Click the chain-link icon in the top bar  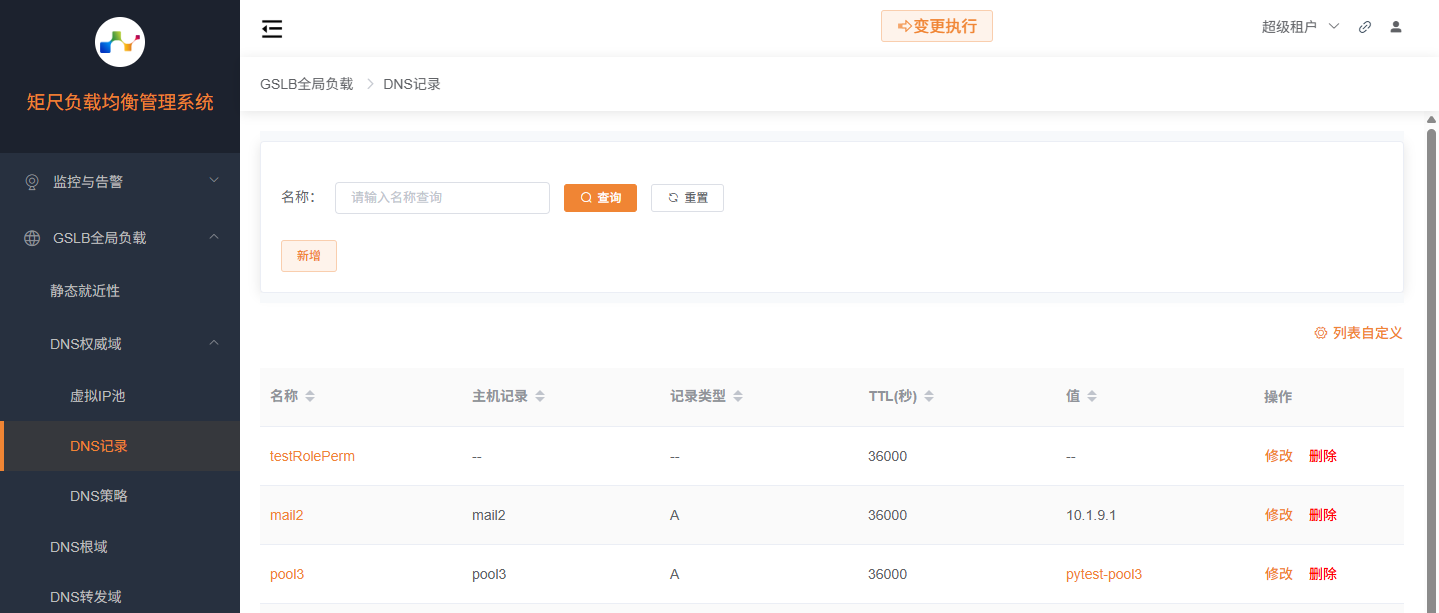point(1364,27)
